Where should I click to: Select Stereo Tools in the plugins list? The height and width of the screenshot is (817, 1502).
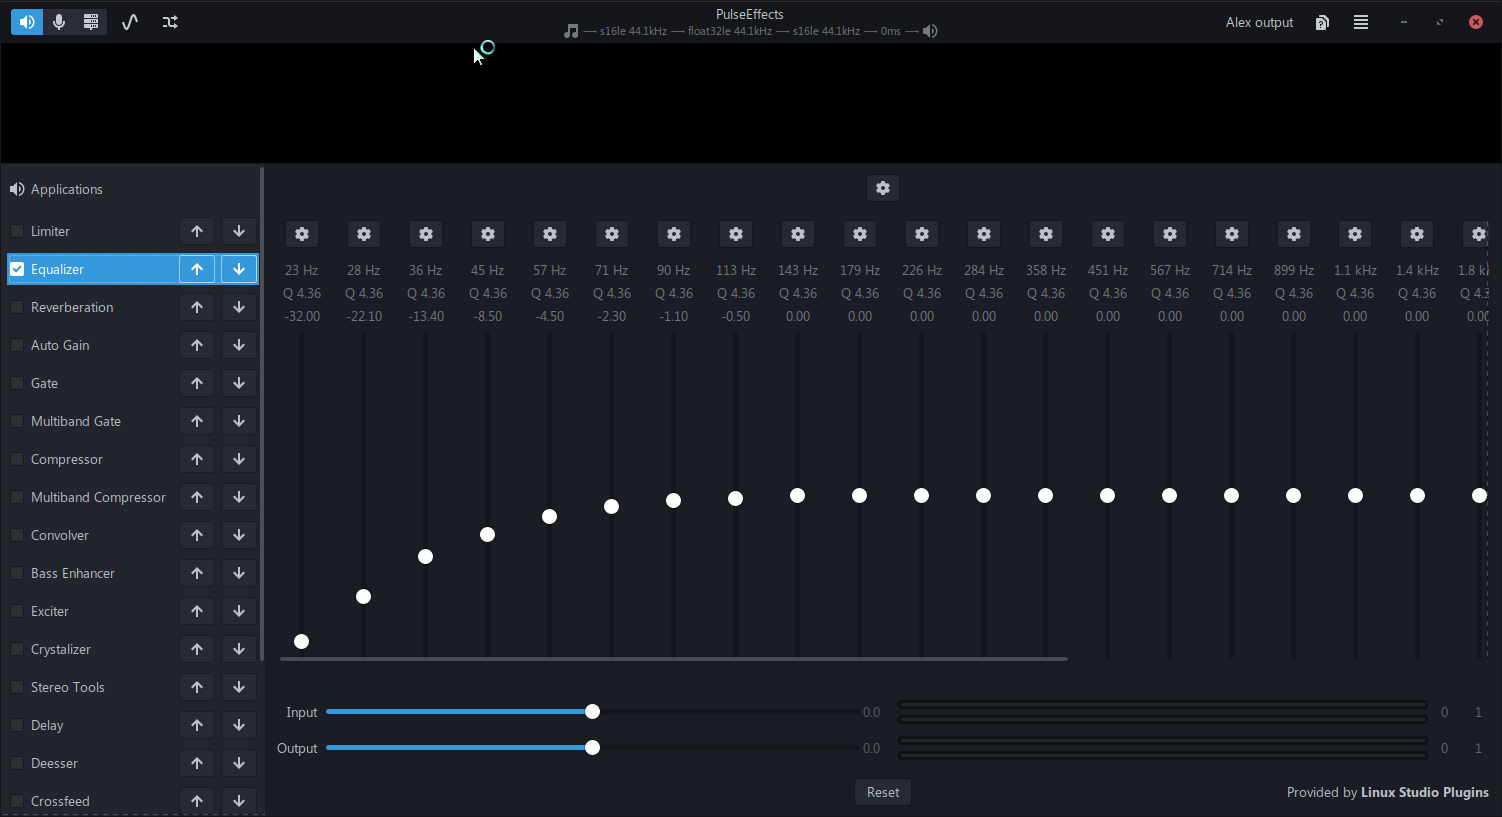point(68,687)
